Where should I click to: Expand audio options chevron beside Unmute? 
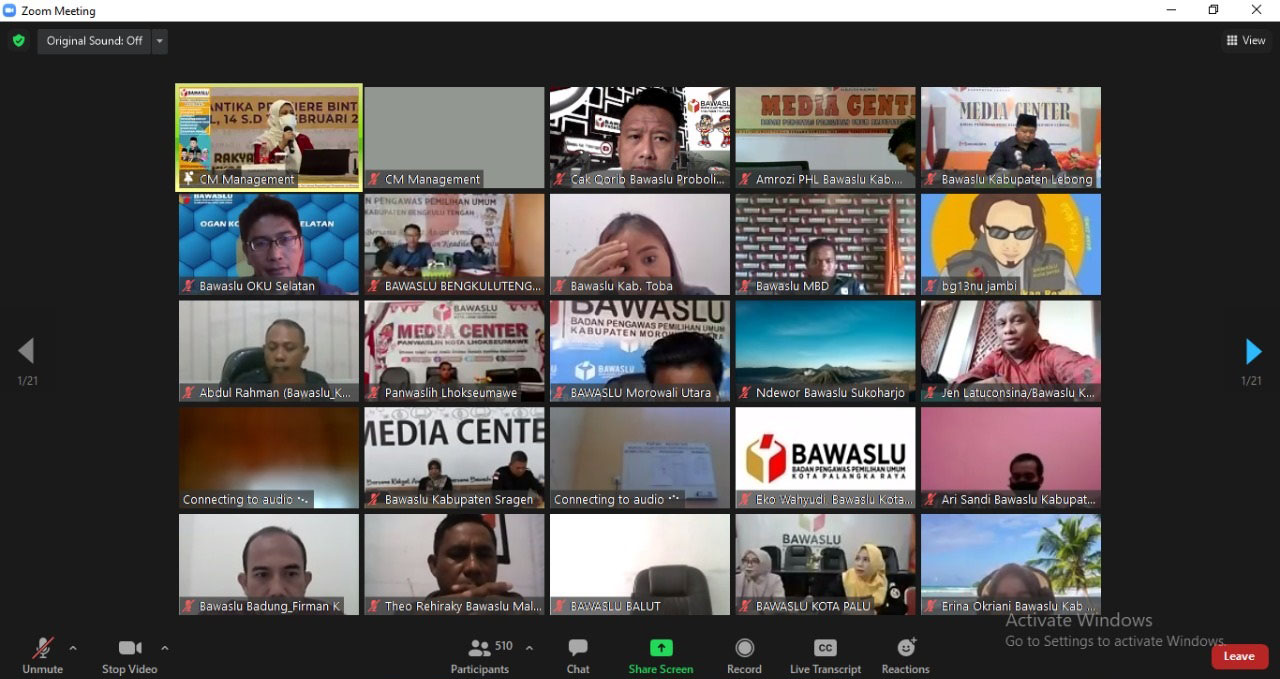coord(73,648)
